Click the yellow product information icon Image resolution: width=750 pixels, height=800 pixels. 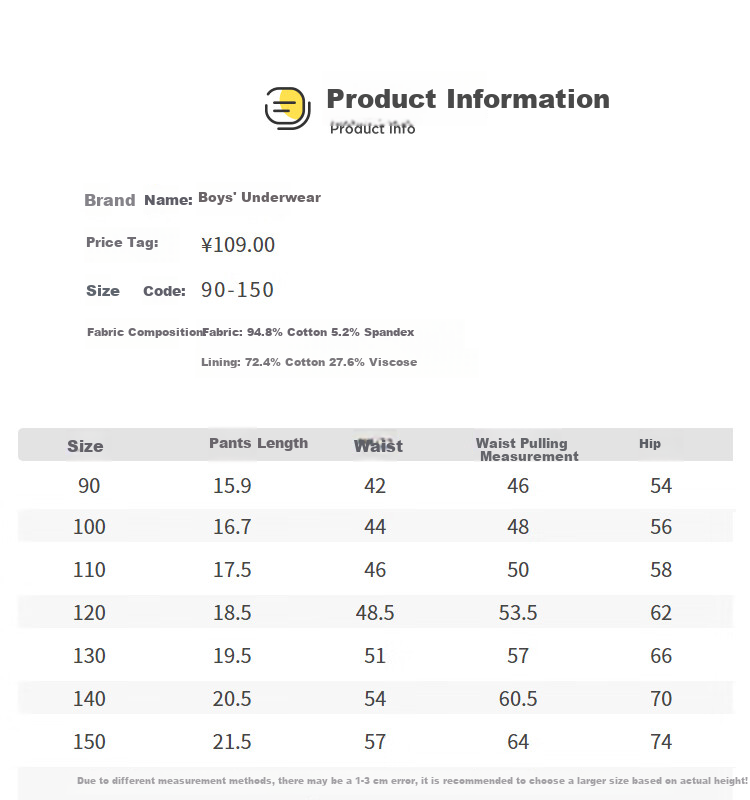tap(287, 108)
